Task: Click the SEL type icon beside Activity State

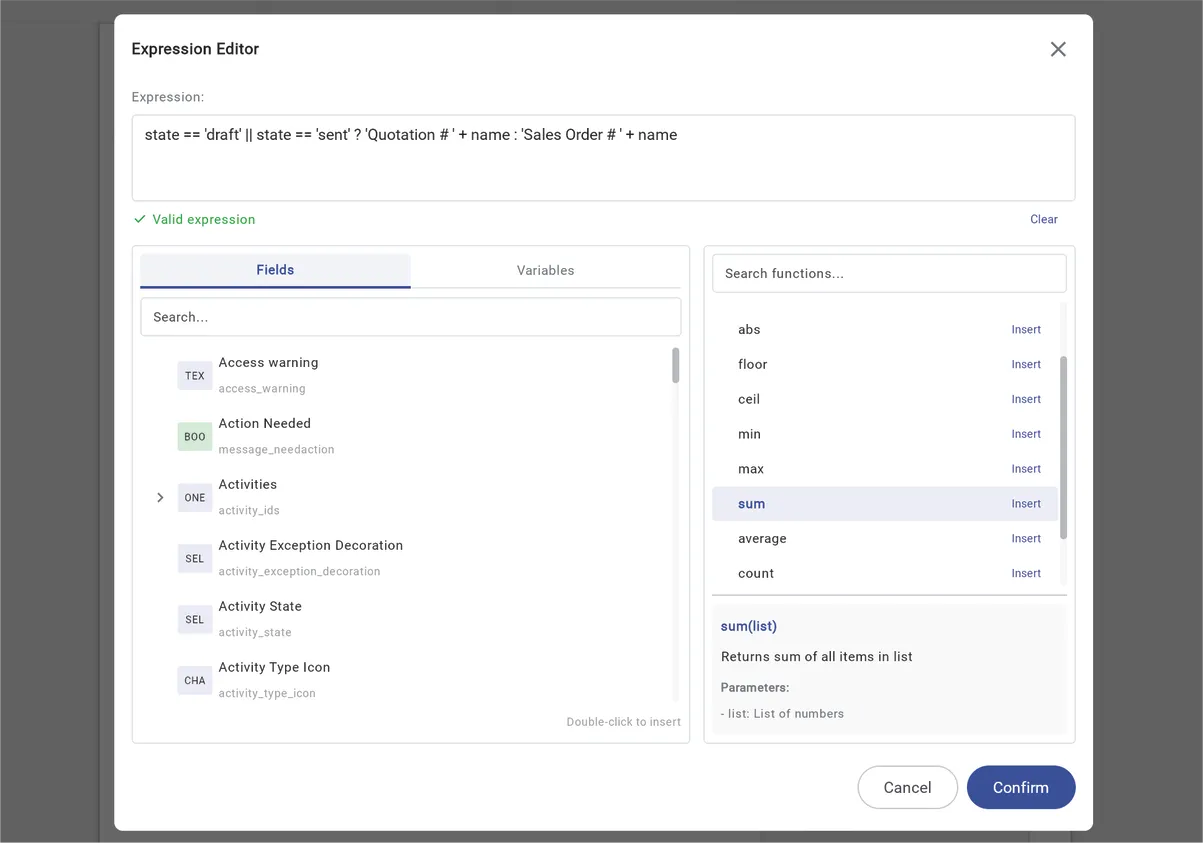Action: tap(194, 619)
